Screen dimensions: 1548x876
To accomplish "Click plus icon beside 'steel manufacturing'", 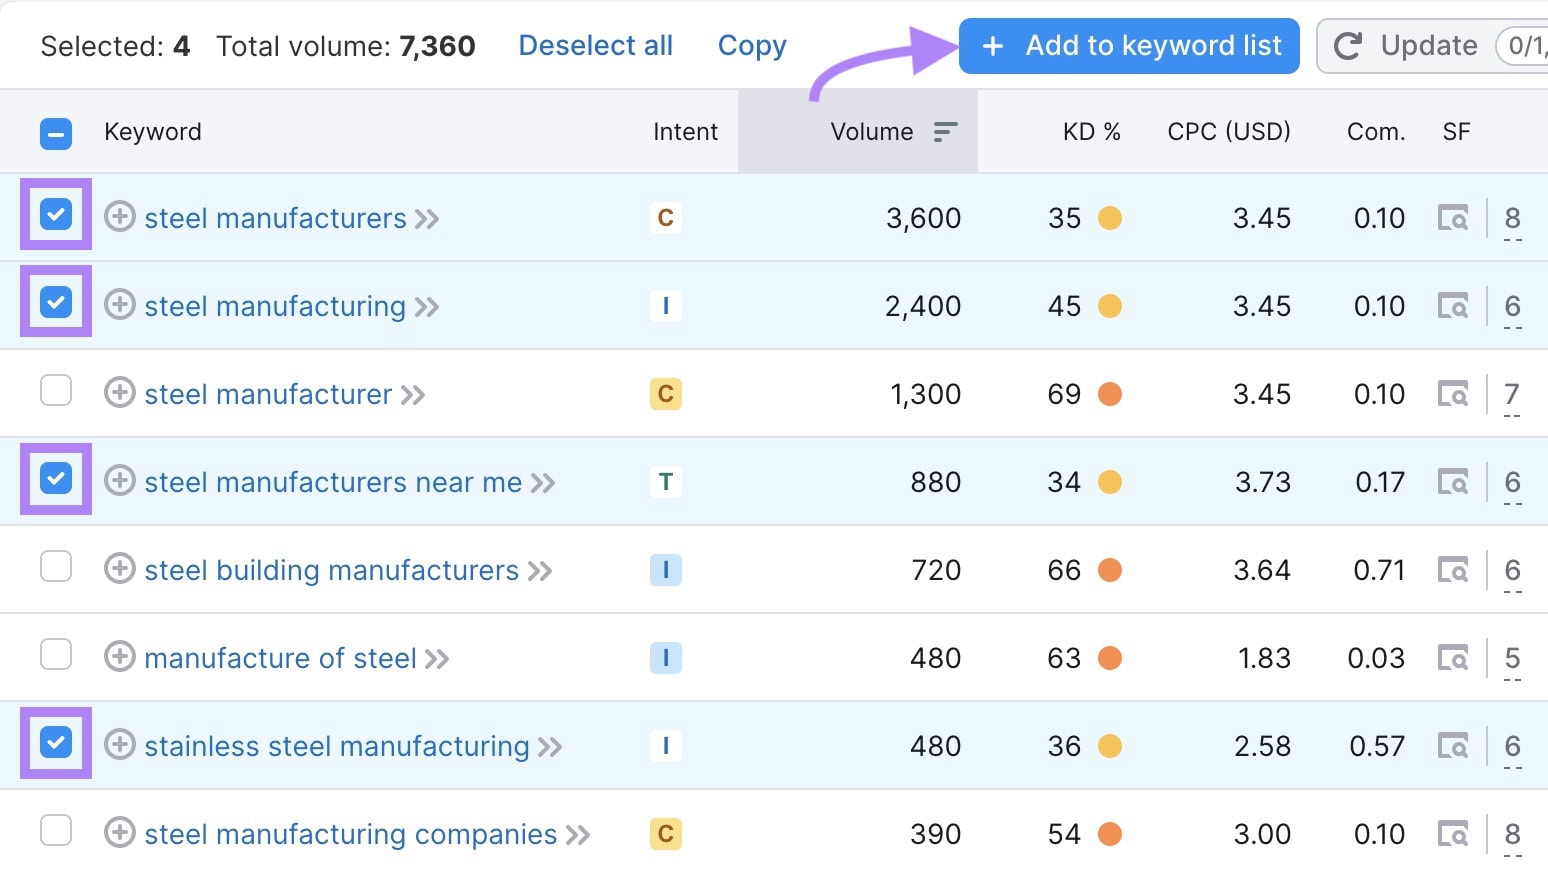I will pos(120,305).
